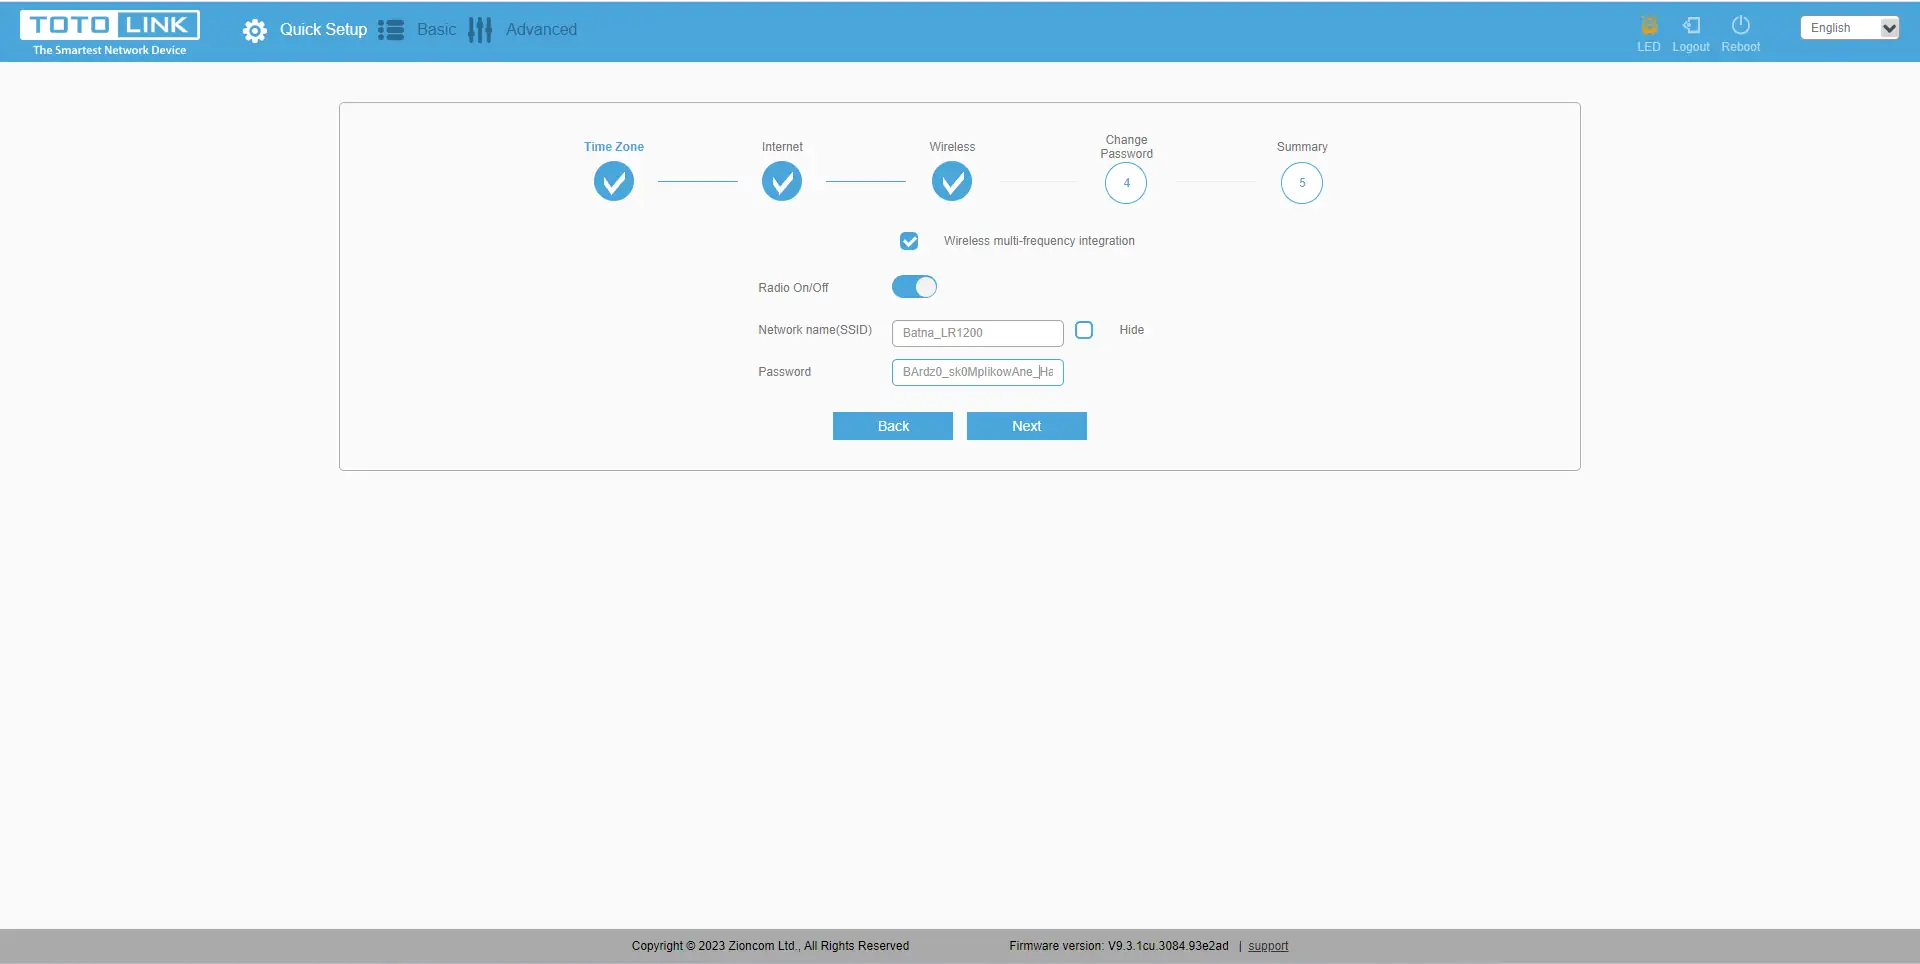Click the Internet step checkmark

782,182
